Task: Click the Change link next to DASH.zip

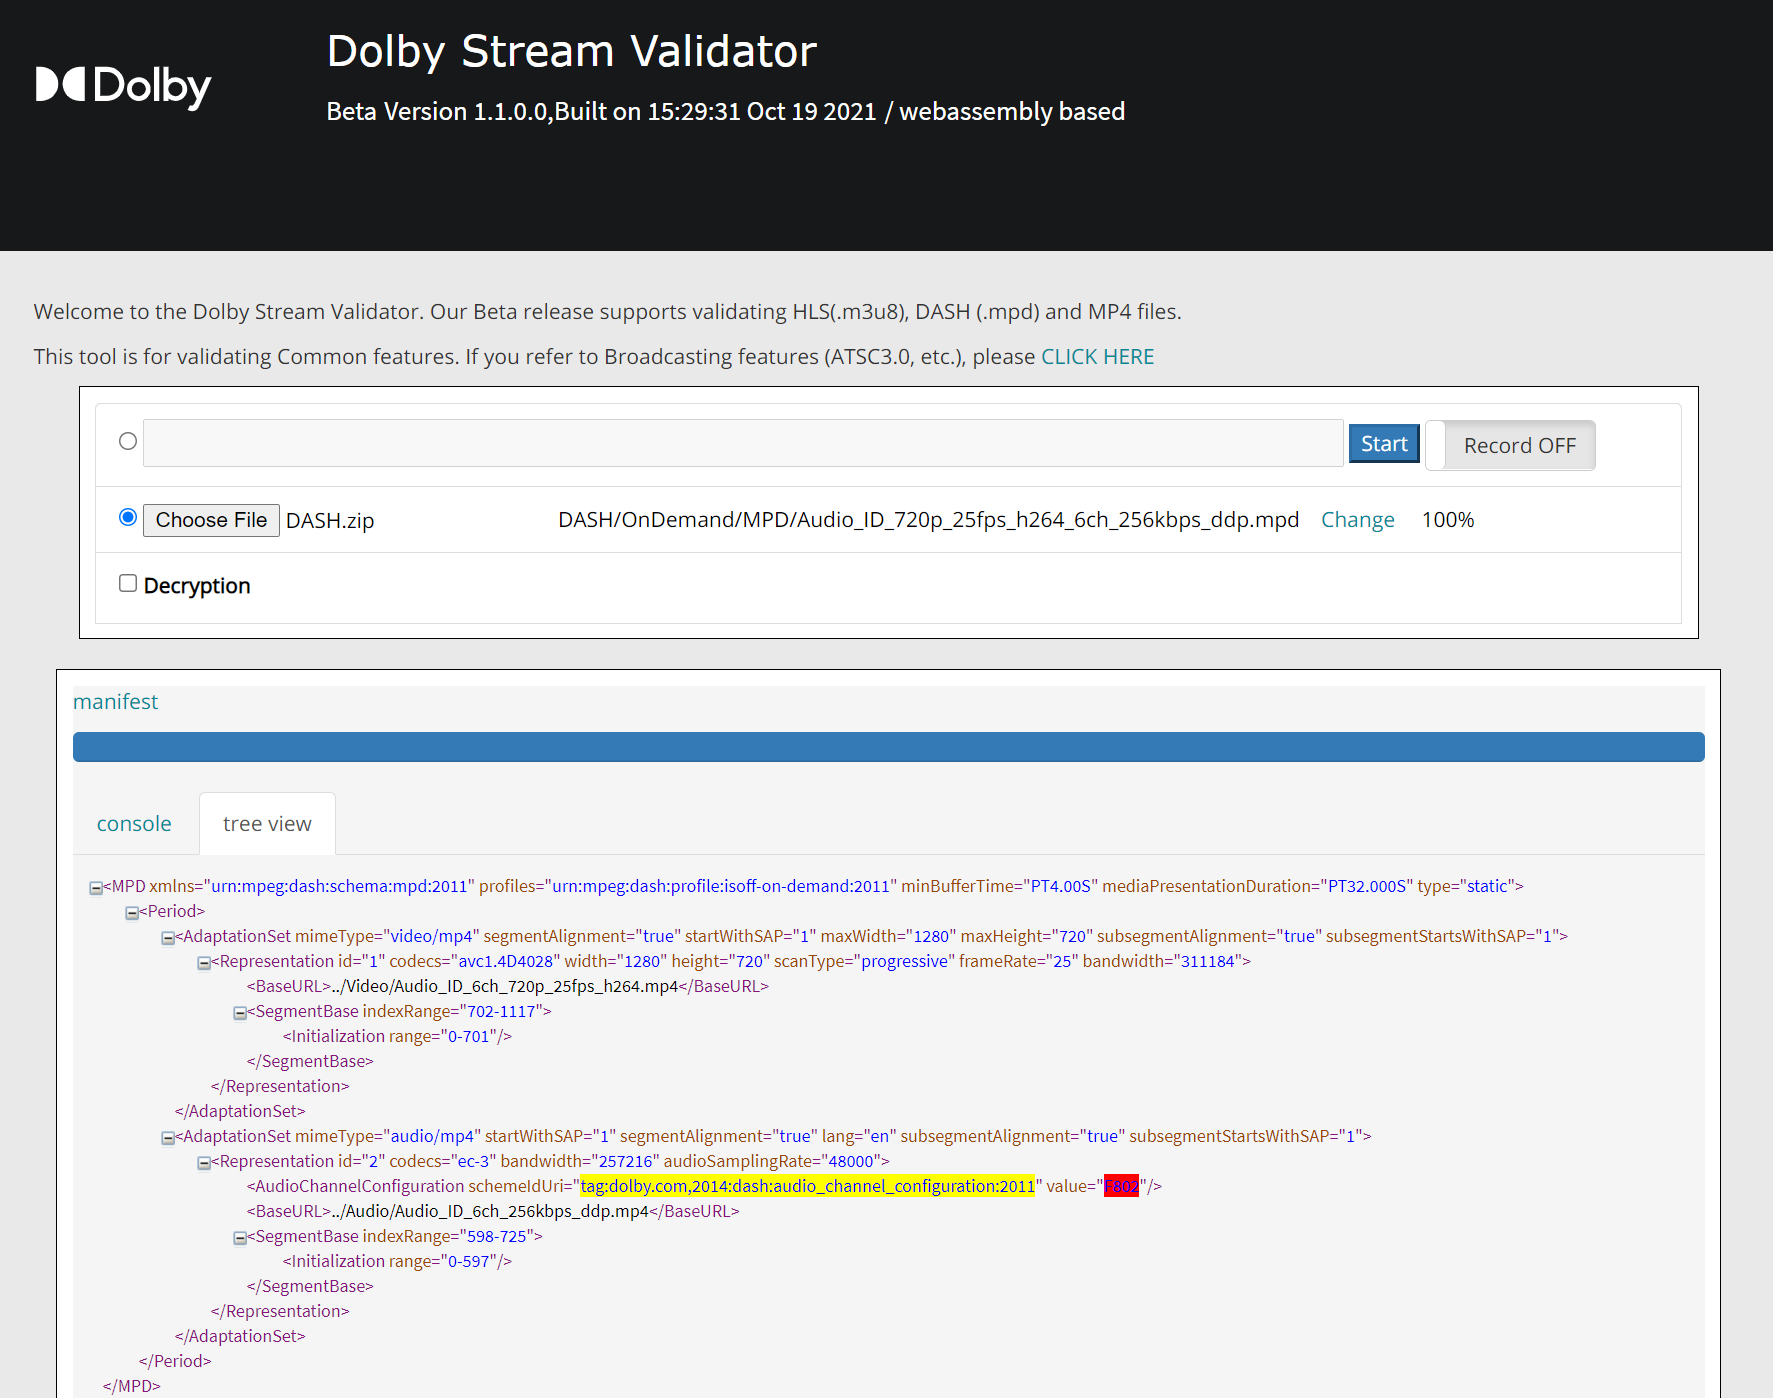Action: [x=1357, y=519]
